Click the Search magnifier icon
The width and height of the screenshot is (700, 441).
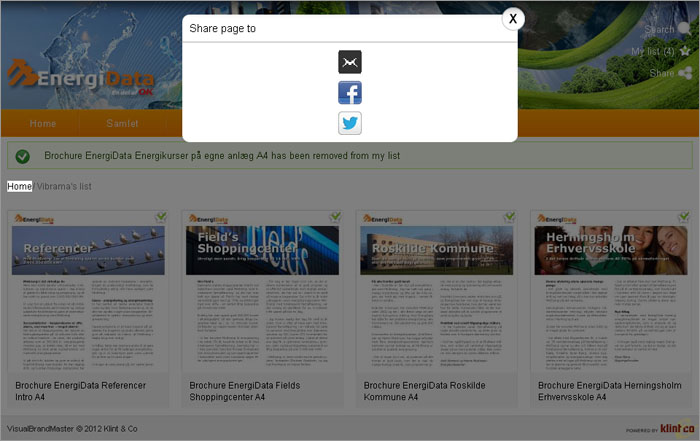[685, 29]
